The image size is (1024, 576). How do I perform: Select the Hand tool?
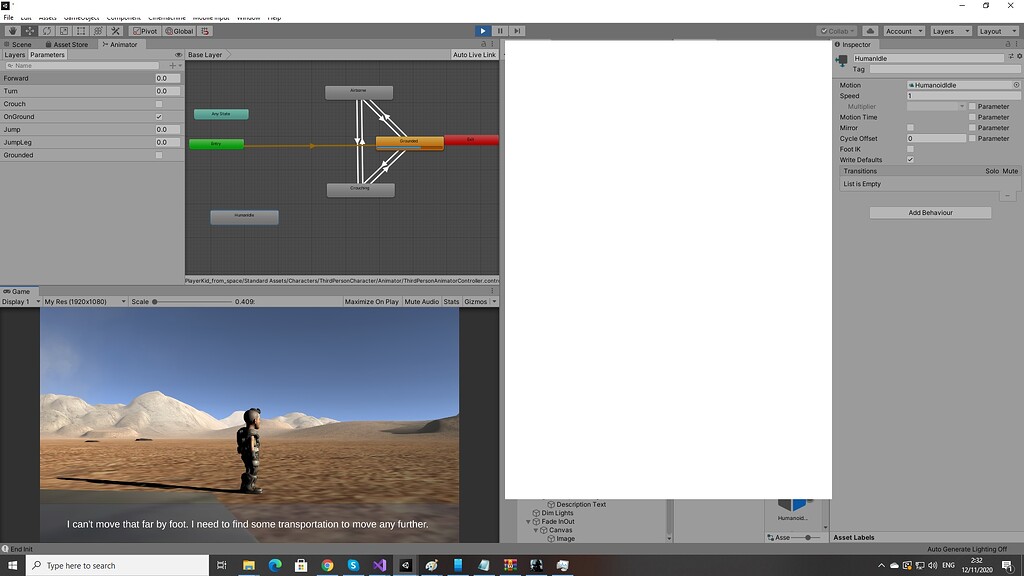tap(12, 31)
